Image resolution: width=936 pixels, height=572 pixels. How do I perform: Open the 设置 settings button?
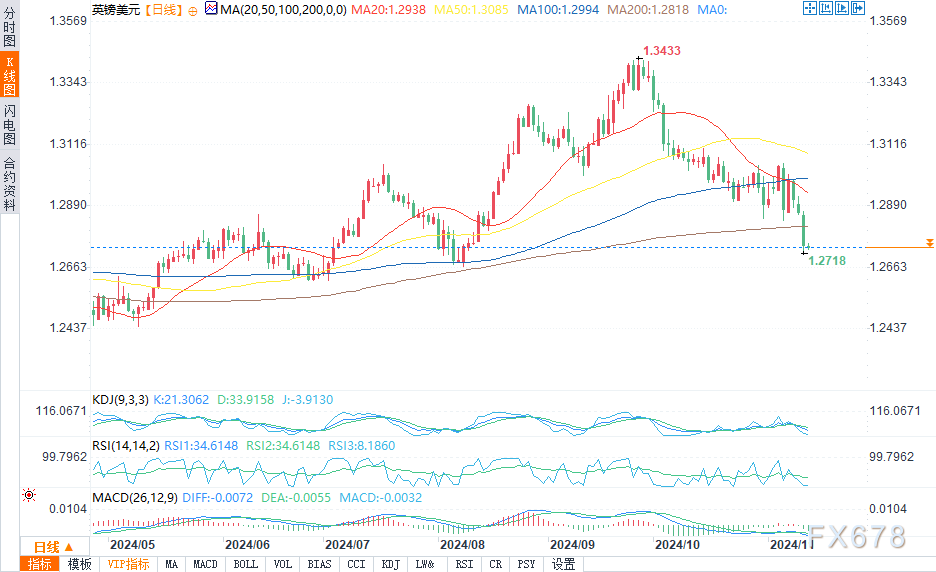pyautogui.click(x=563, y=564)
